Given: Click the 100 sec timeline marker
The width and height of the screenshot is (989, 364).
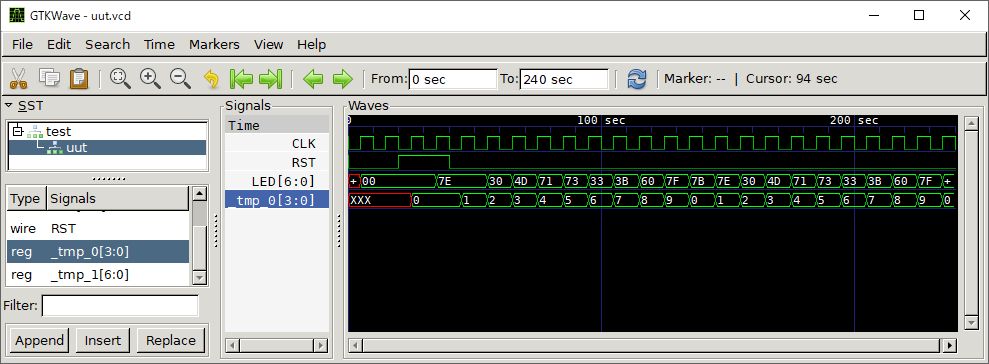Looking at the screenshot, I should tap(601, 120).
